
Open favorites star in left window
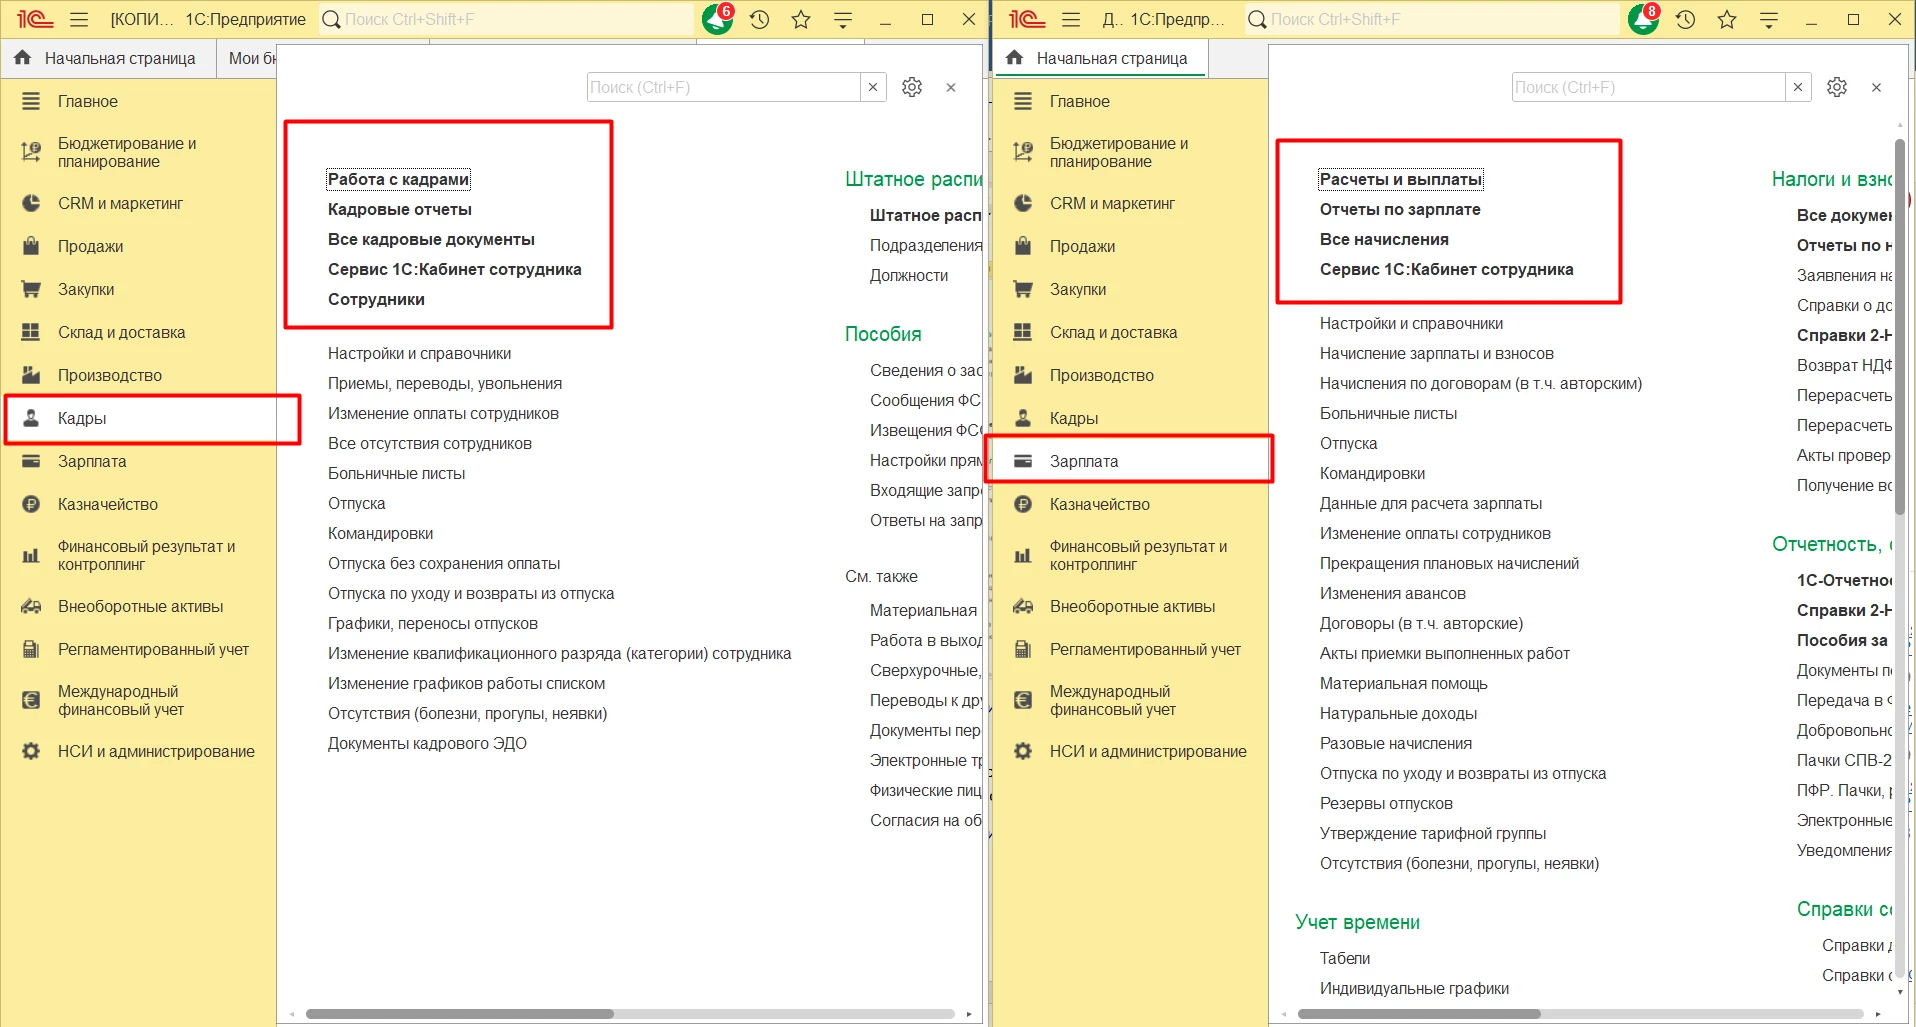[x=801, y=19]
